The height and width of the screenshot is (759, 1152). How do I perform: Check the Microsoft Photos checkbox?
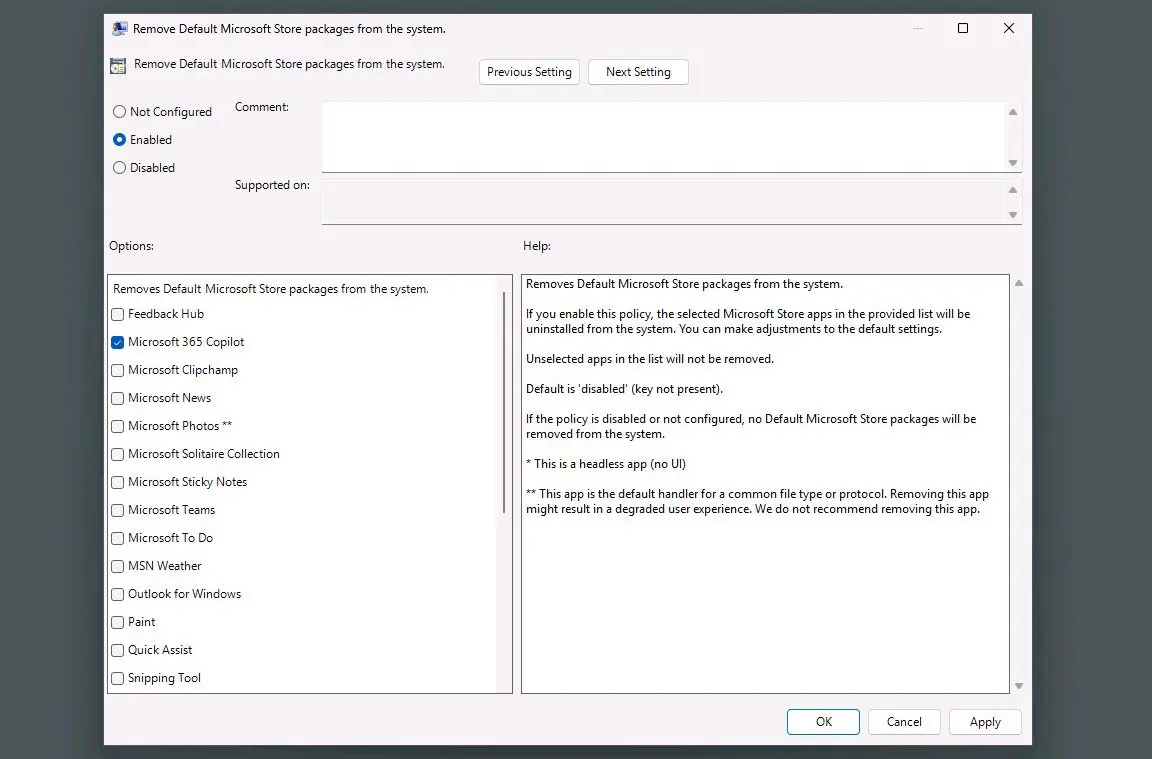[x=118, y=426]
